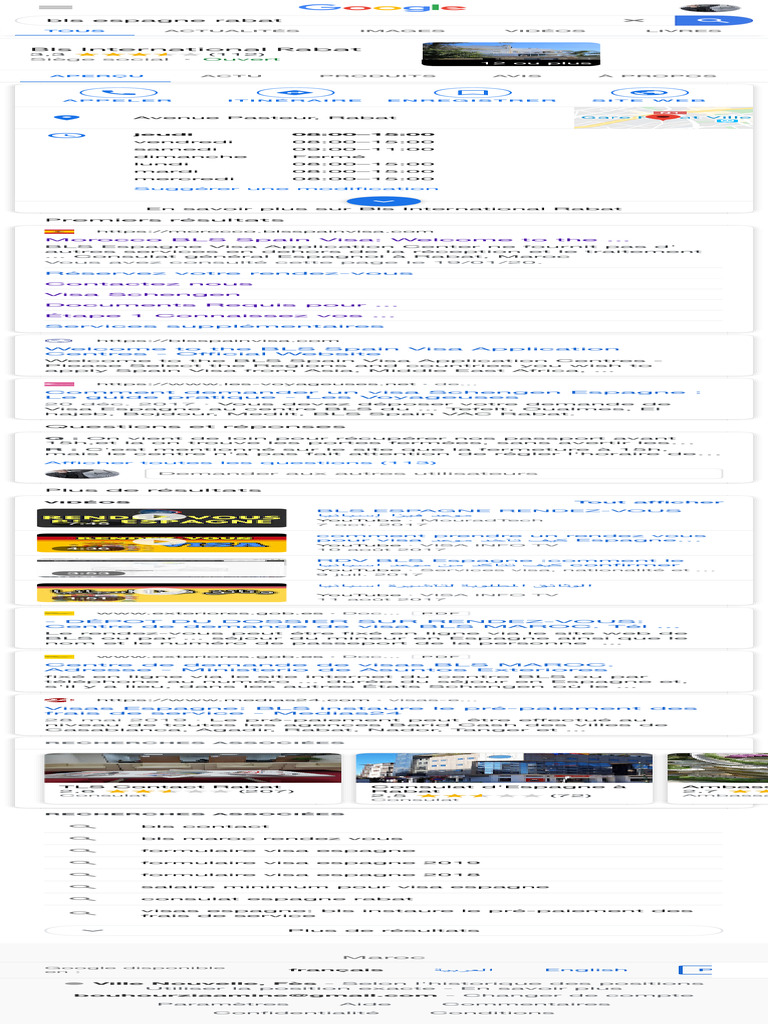Click the location pin icon beside the address
Image resolution: width=768 pixels, height=1024 pixels.
pos(65,118)
